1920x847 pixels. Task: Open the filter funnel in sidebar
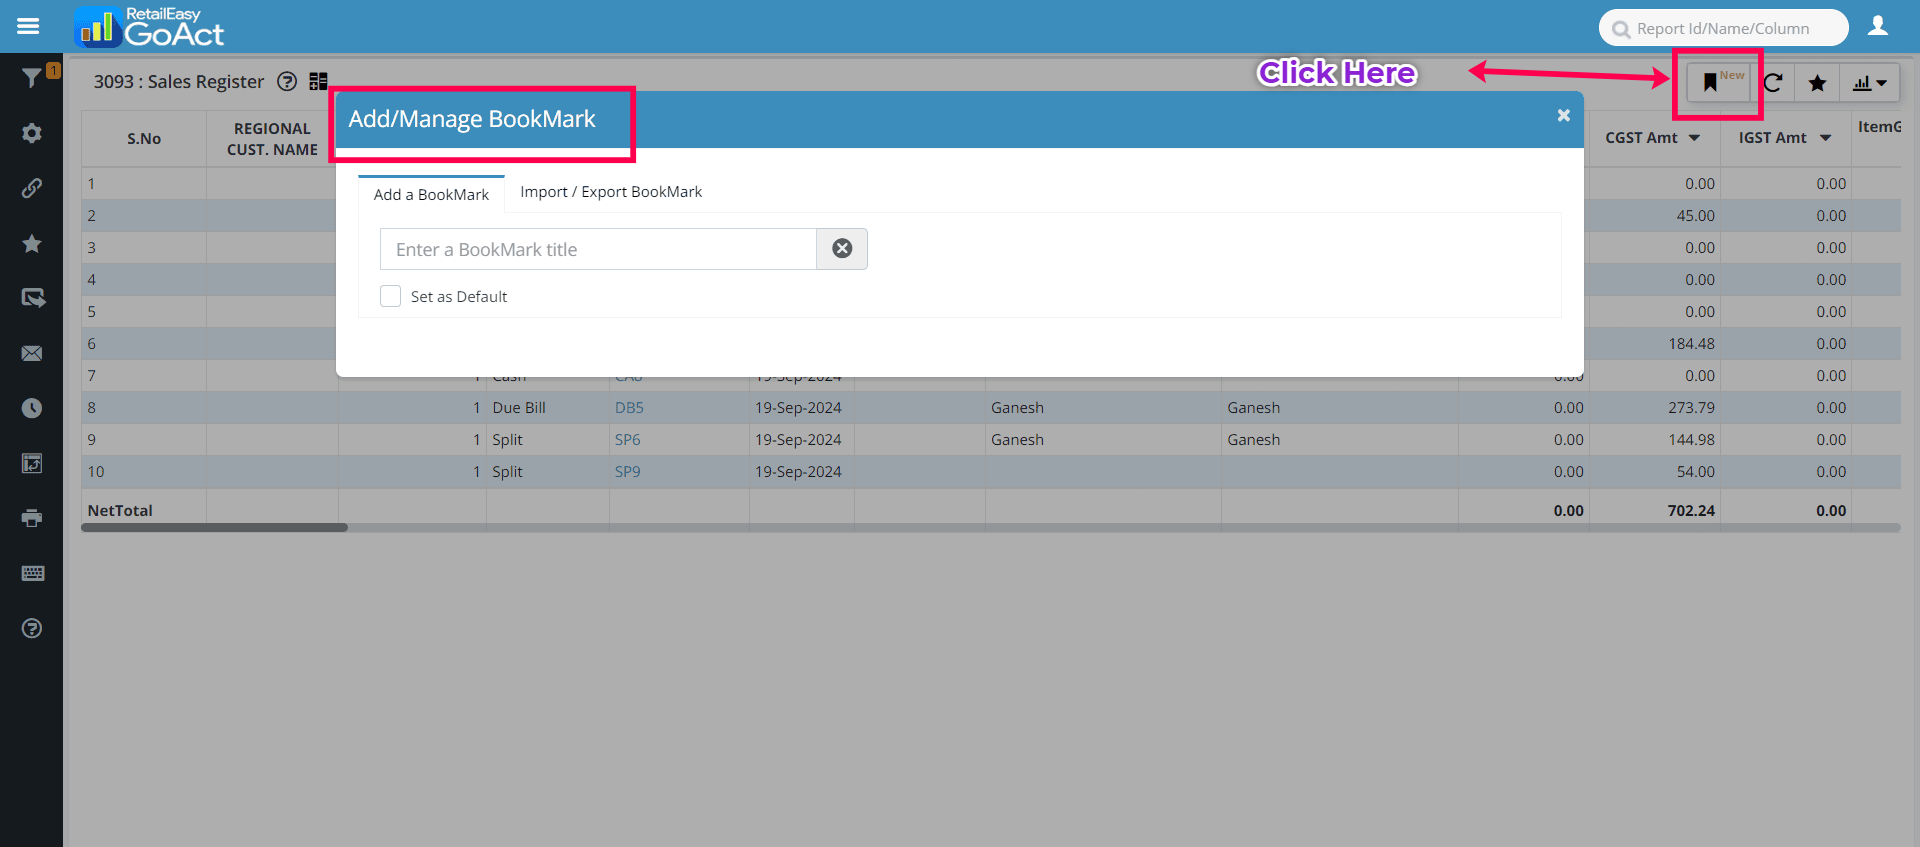[32, 77]
